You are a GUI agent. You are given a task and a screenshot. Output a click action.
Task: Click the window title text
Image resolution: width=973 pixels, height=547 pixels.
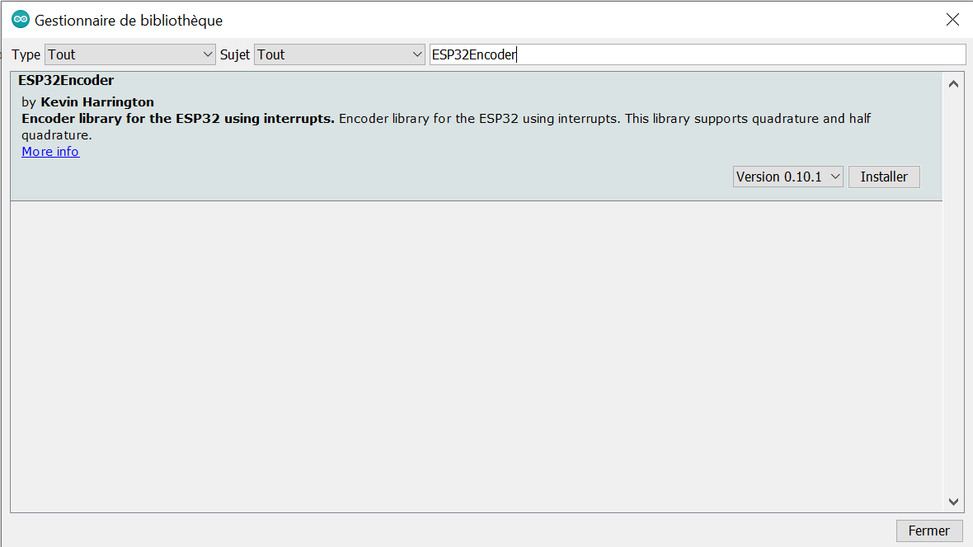128,20
